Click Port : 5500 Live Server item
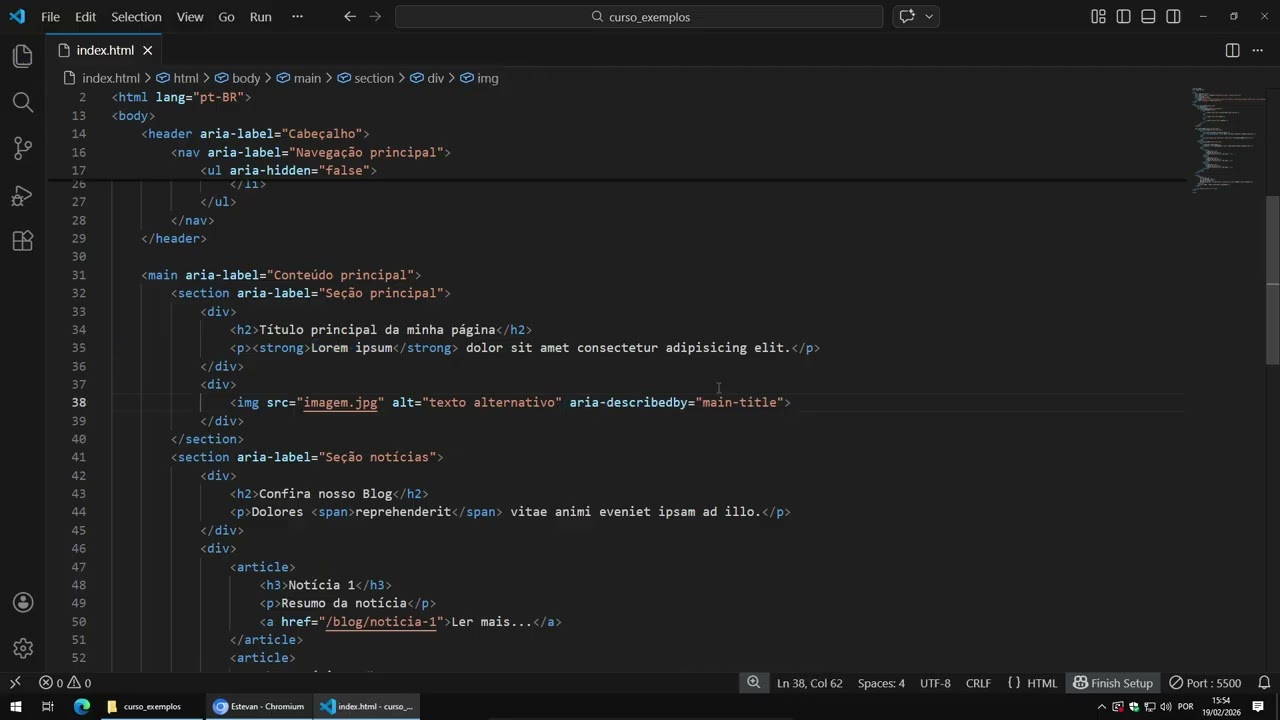This screenshot has height=720, width=1280. [1205, 683]
